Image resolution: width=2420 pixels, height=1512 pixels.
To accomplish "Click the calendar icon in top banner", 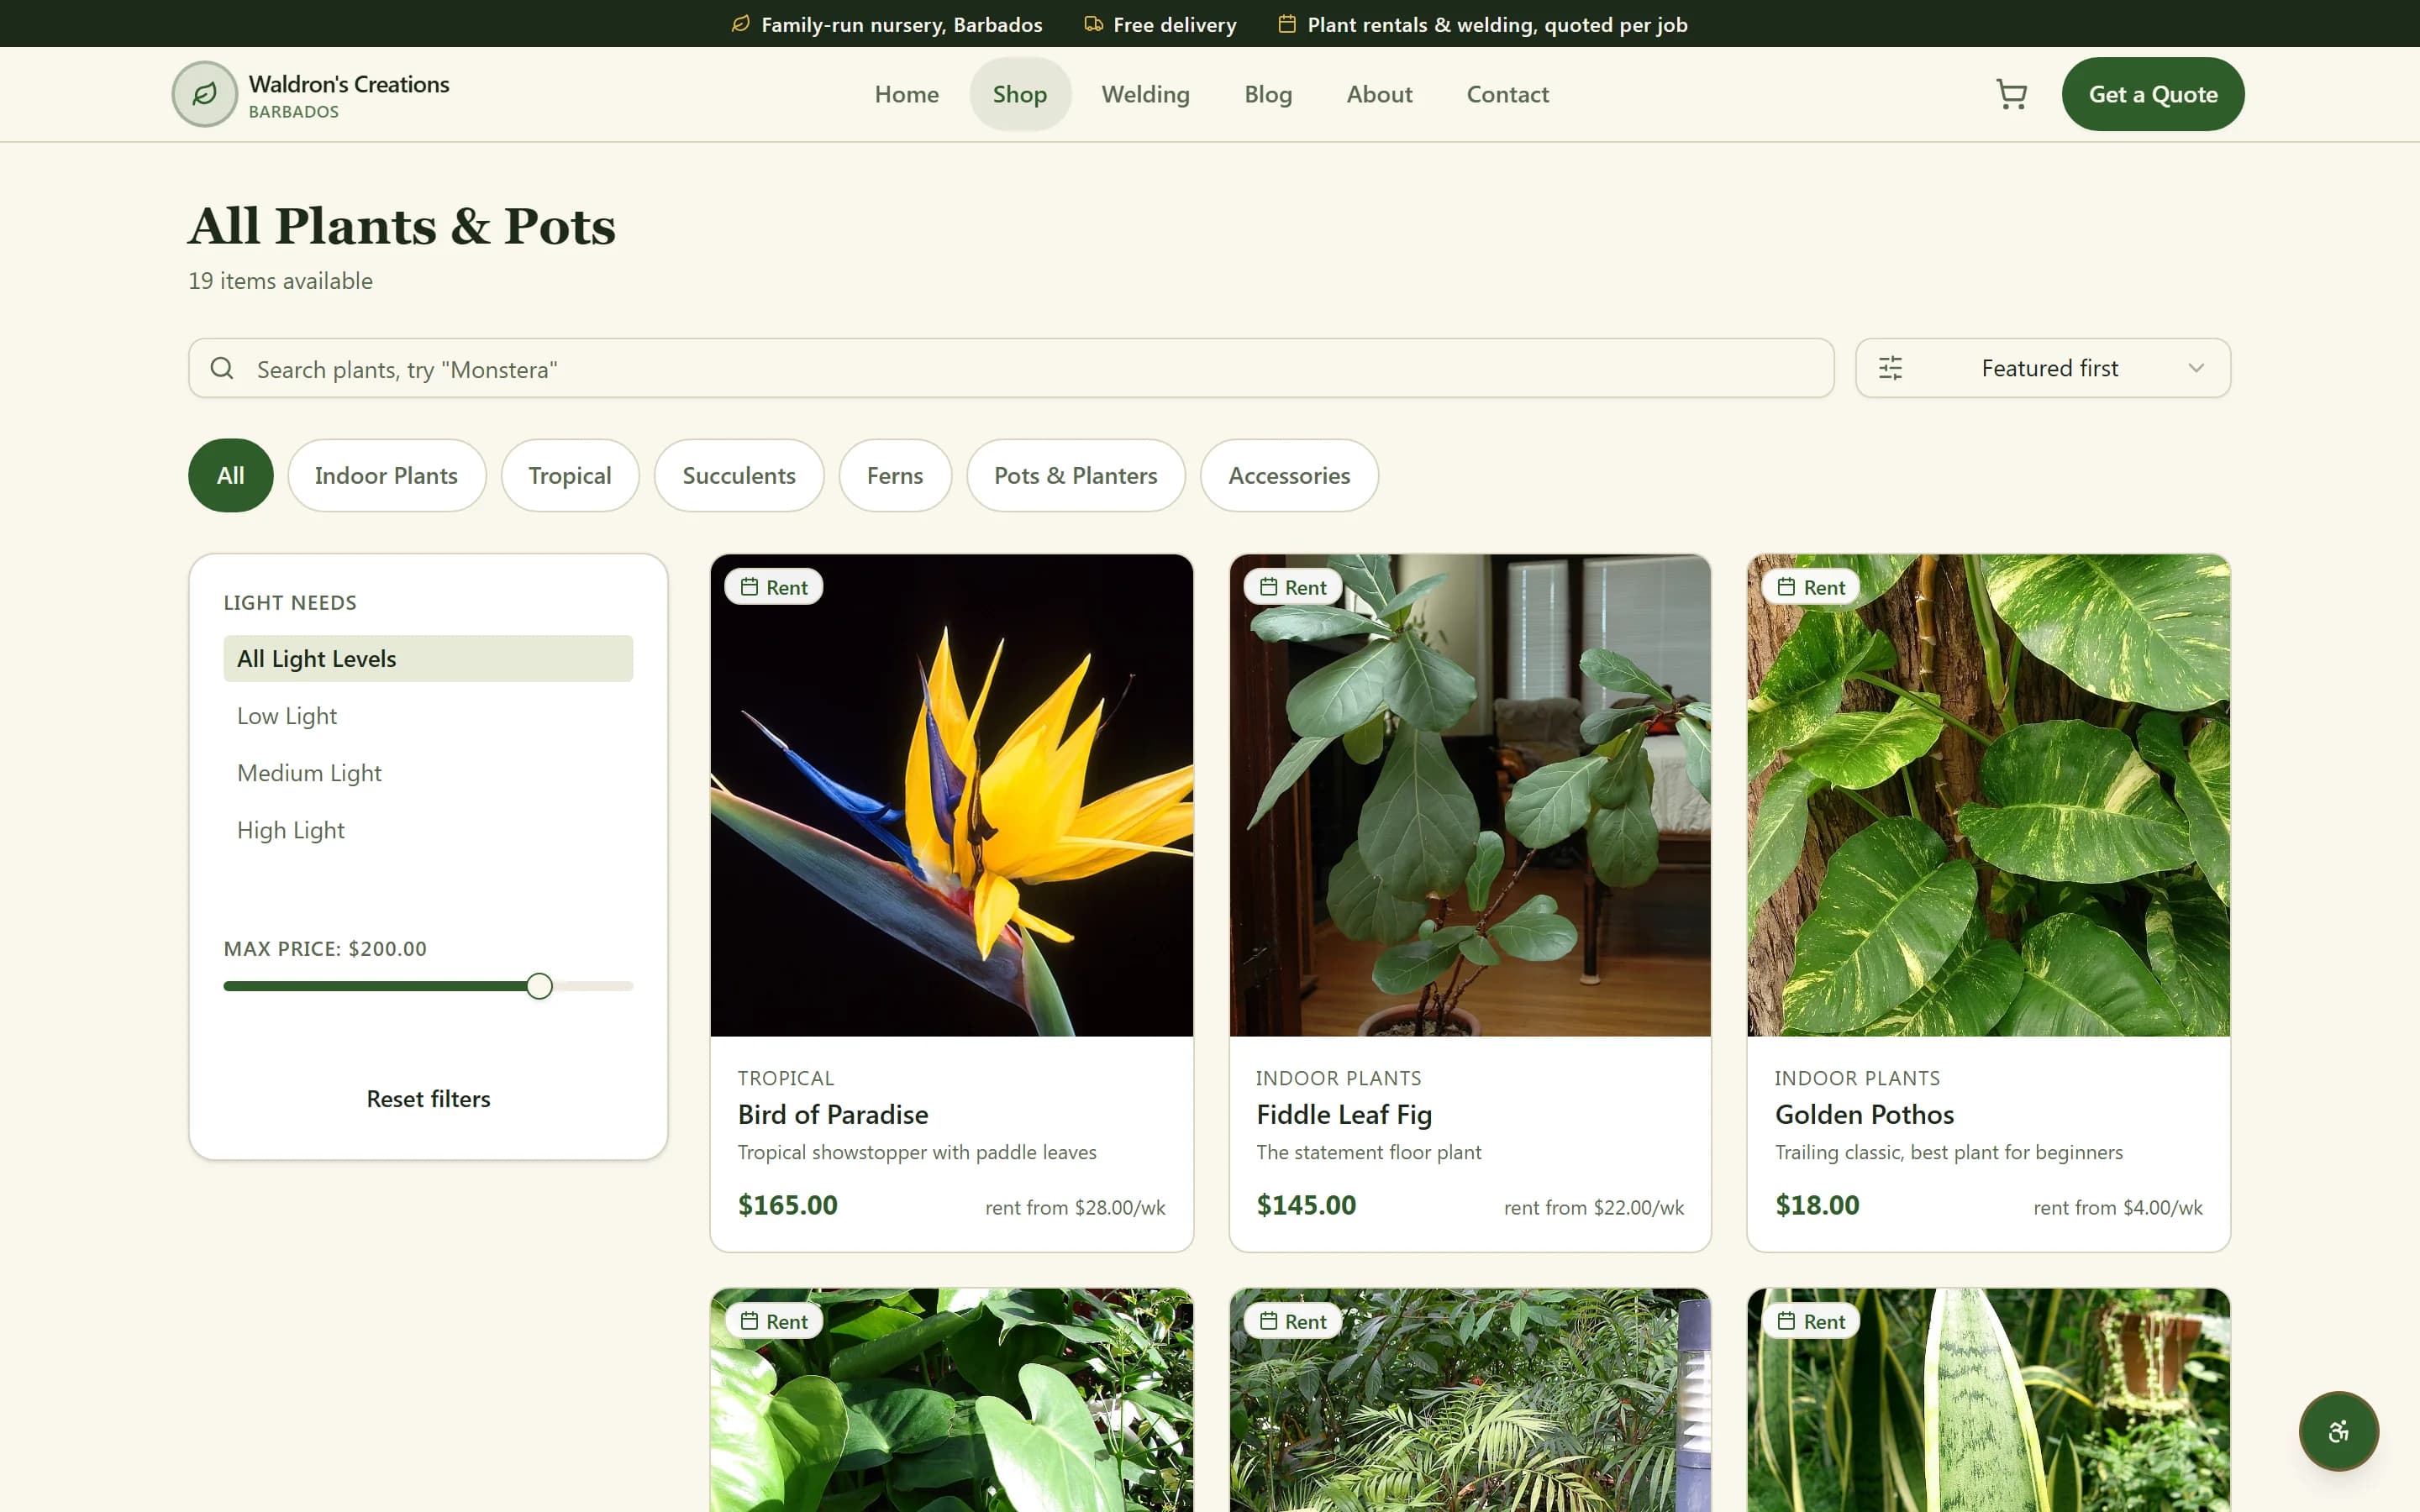I will click(1287, 24).
